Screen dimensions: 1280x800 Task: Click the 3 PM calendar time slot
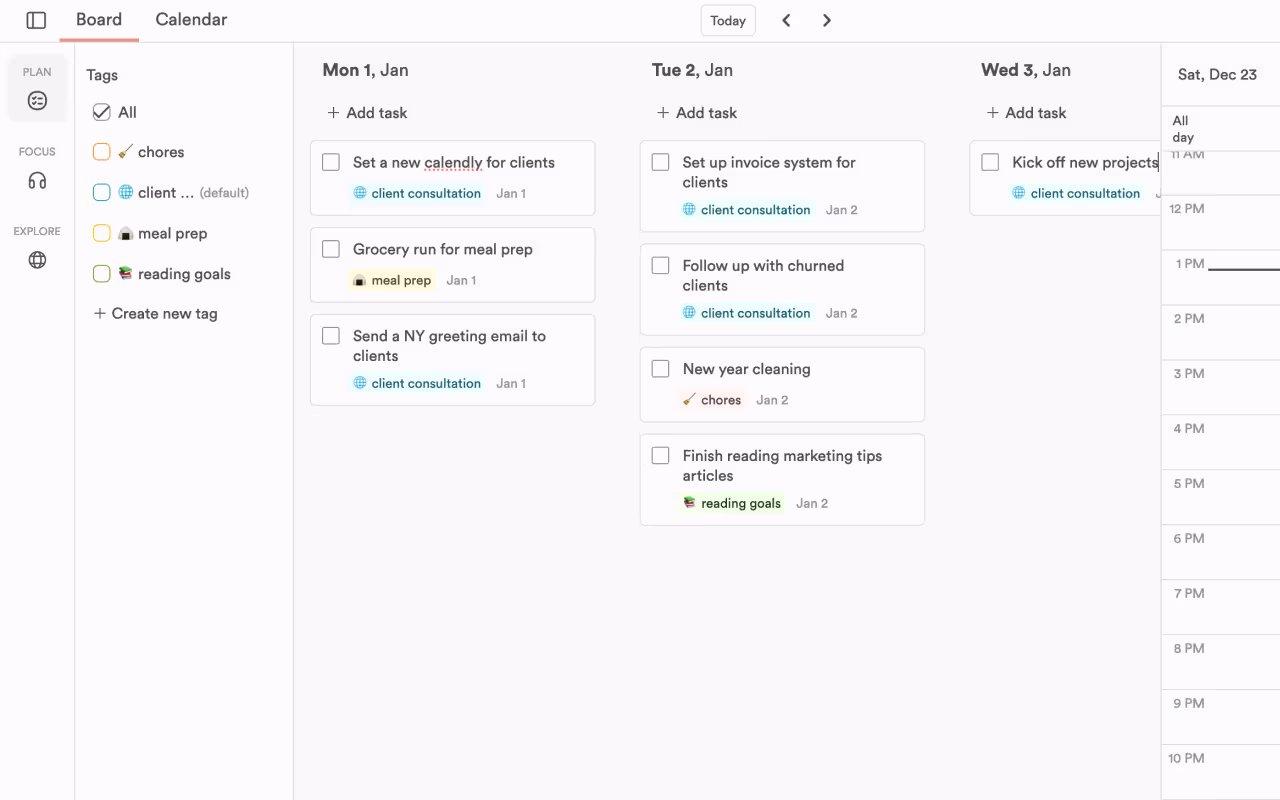coord(1221,387)
